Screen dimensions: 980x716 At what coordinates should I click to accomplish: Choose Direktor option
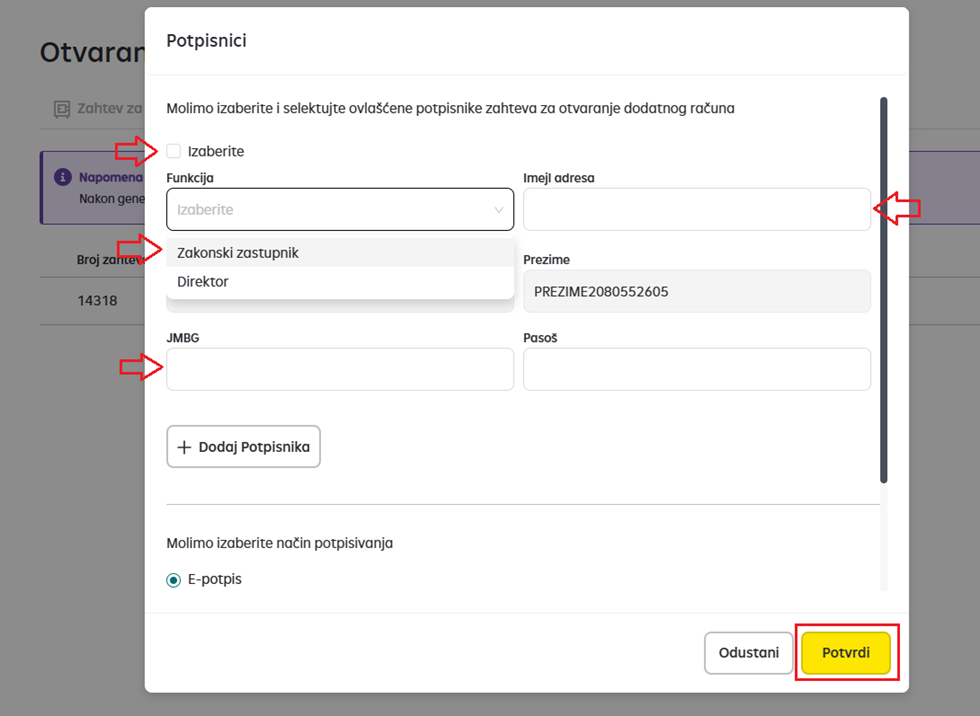pos(340,282)
